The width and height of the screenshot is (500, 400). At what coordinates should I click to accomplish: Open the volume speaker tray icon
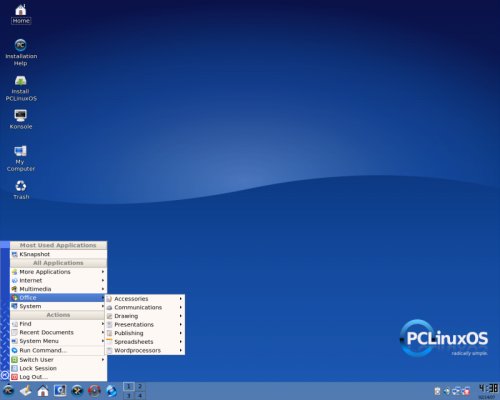447,391
